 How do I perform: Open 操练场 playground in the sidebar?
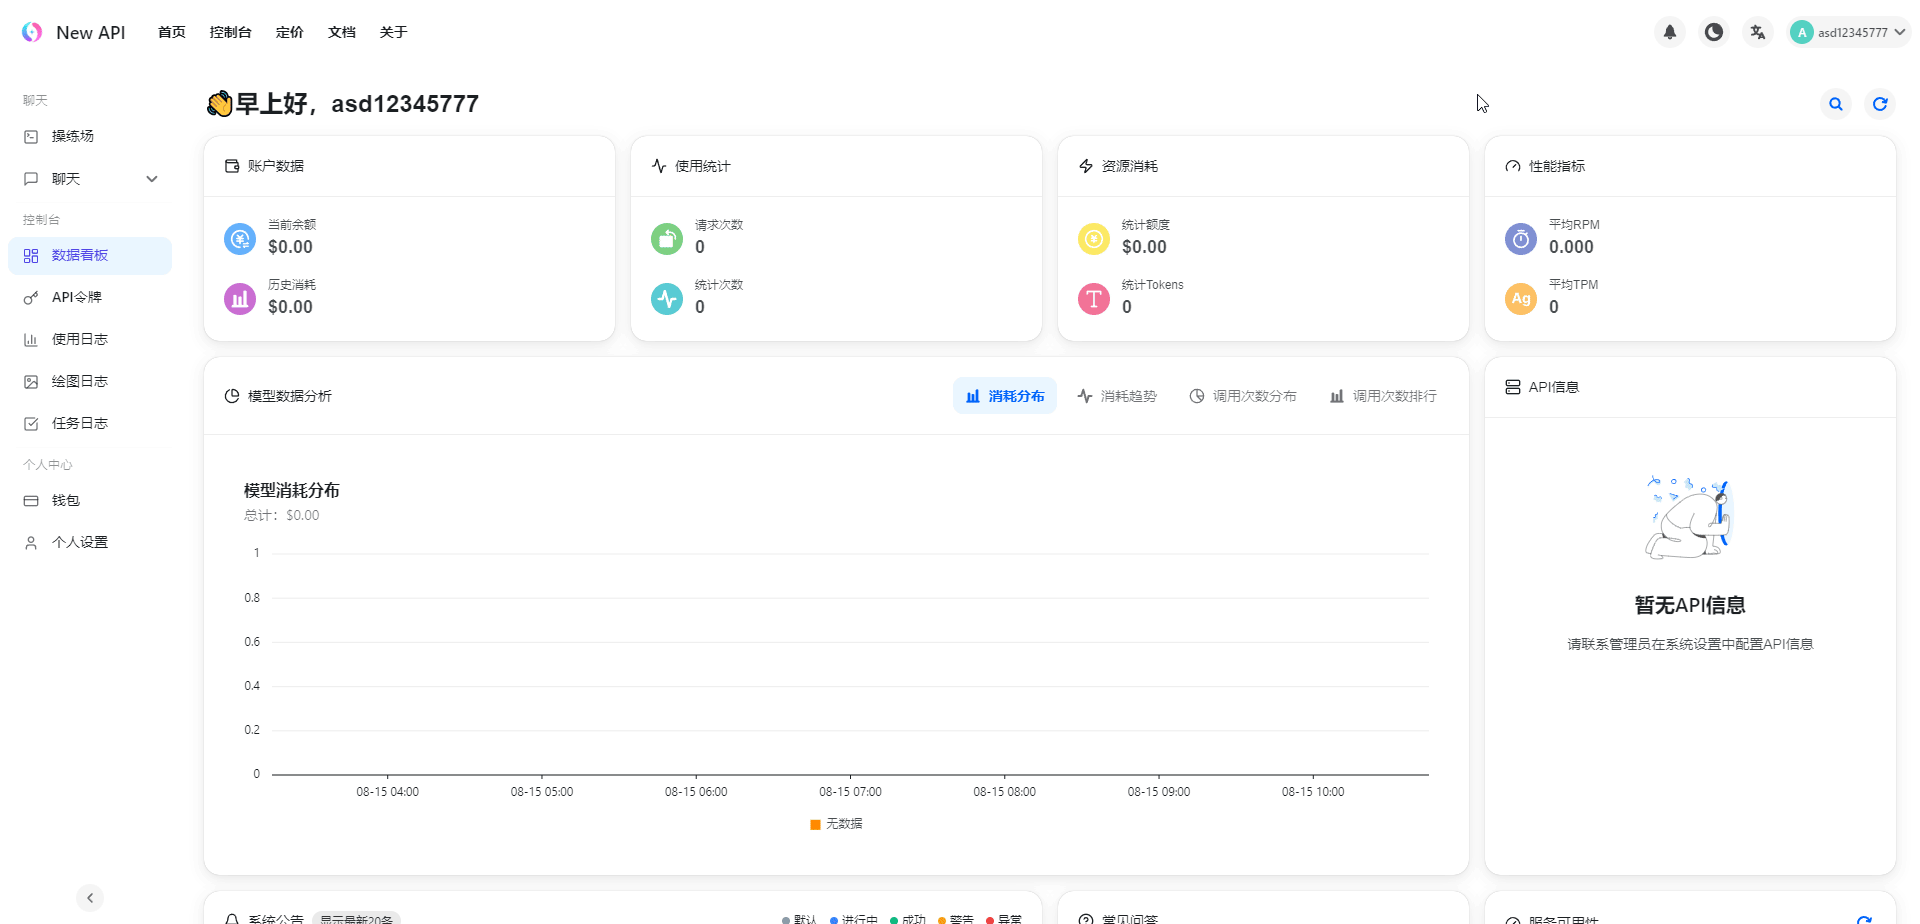coord(73,136)
